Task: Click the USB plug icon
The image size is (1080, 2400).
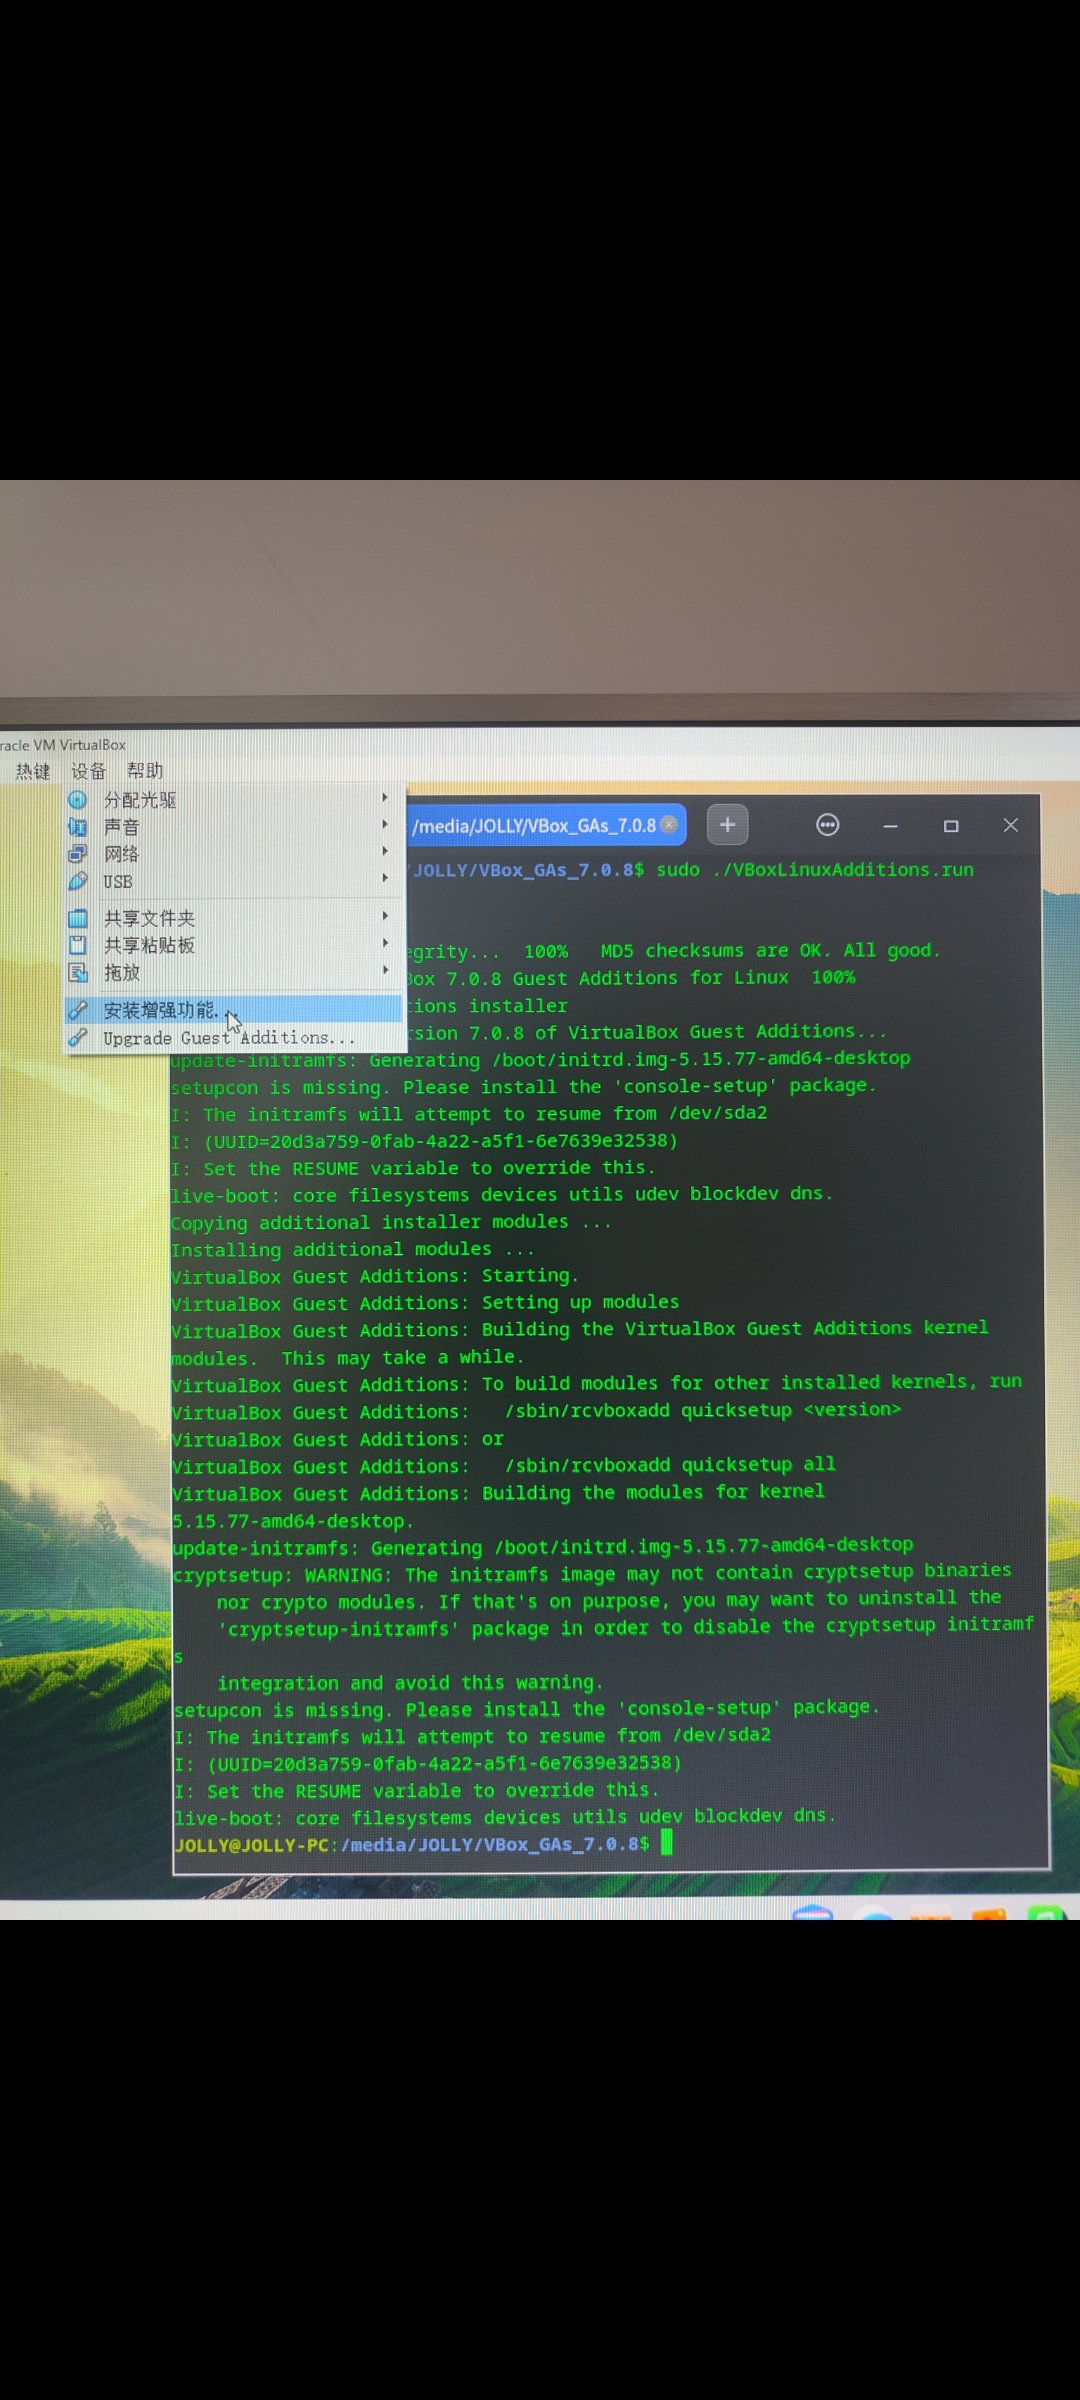Action: click(x=78, y=881)
